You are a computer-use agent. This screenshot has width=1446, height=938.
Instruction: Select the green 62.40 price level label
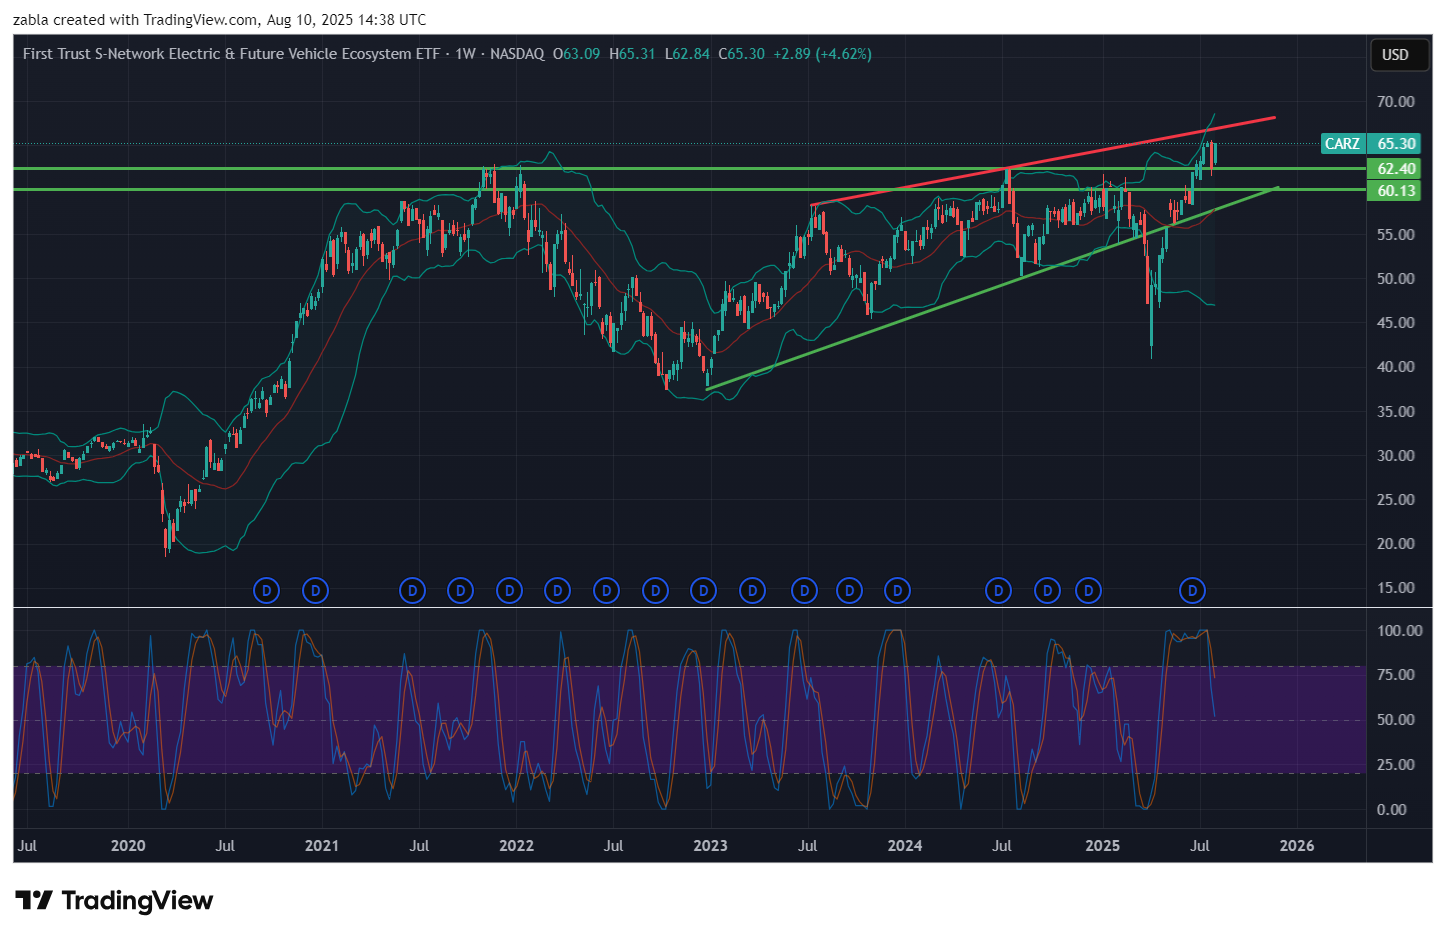[x=1395, y=169]
